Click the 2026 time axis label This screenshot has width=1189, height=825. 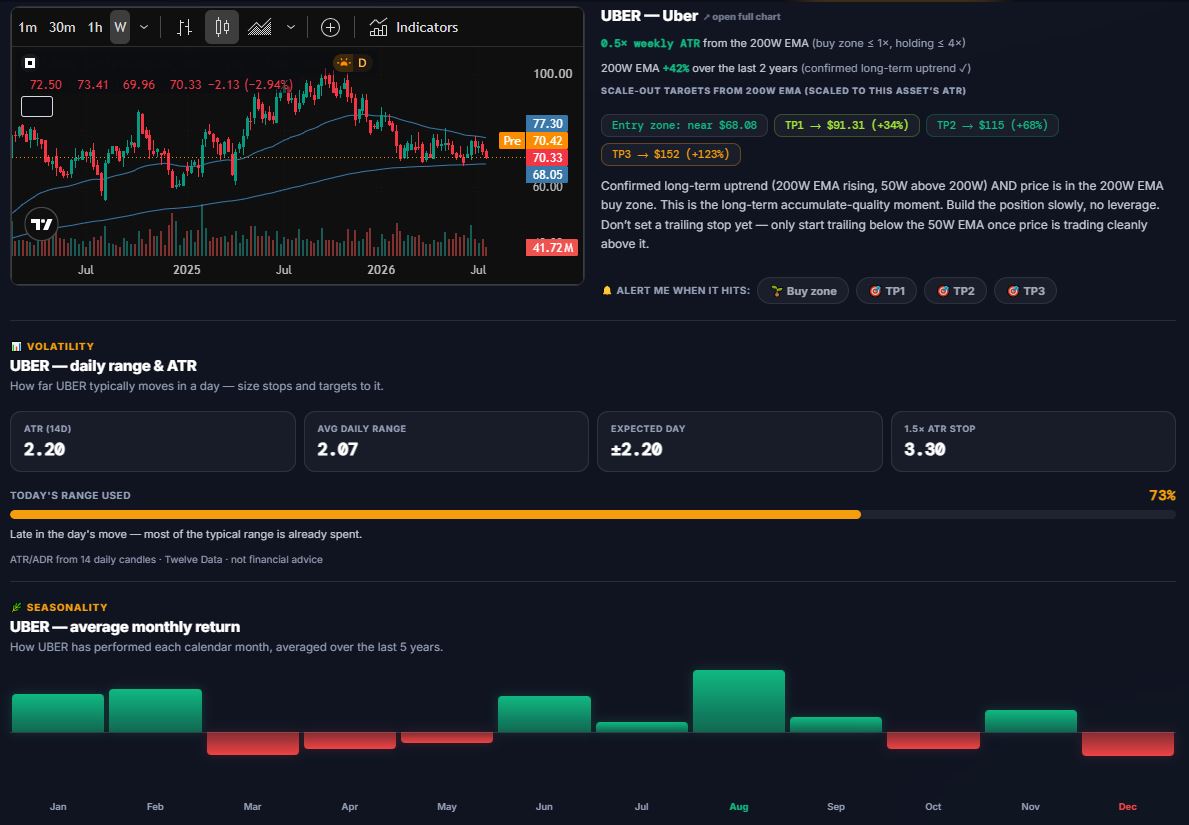[x=381, y=270]
